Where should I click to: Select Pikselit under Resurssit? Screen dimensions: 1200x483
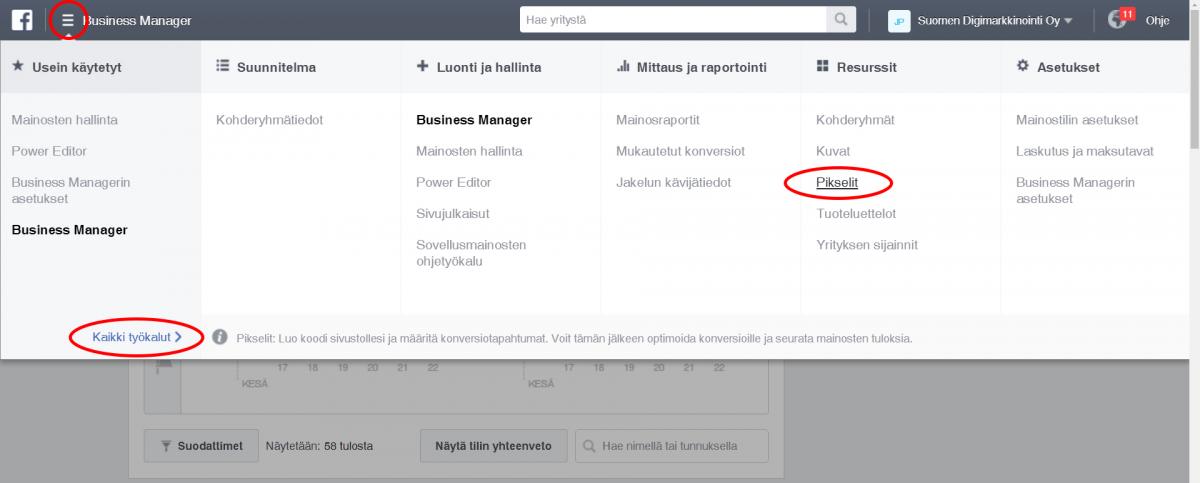837,183
